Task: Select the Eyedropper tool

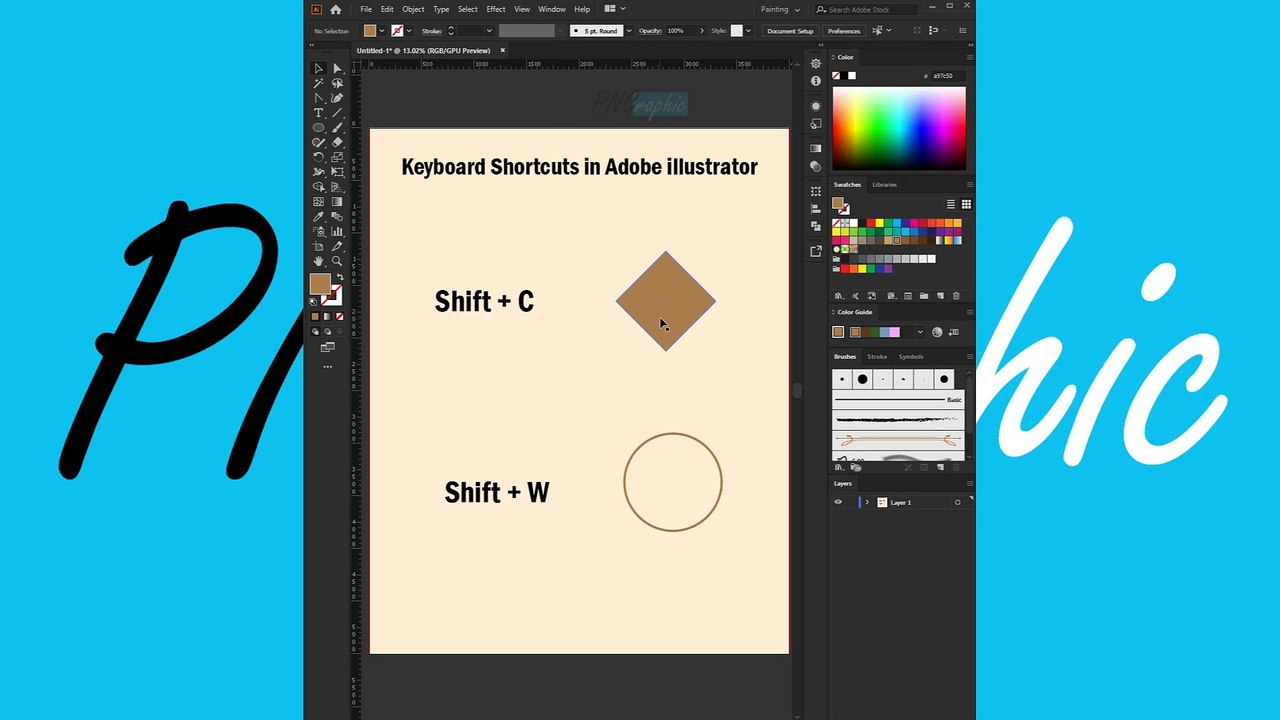Action: [x=318, y=216]
